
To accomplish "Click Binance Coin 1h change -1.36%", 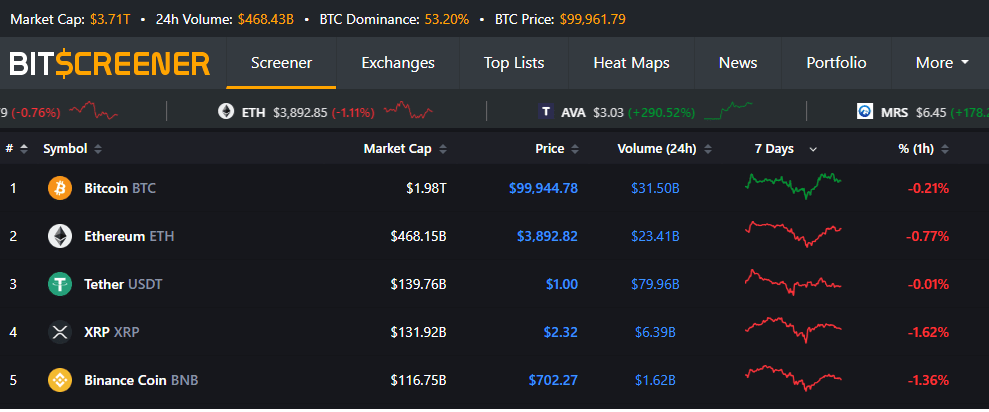I will pyautogui.click(x=928, y=380).
